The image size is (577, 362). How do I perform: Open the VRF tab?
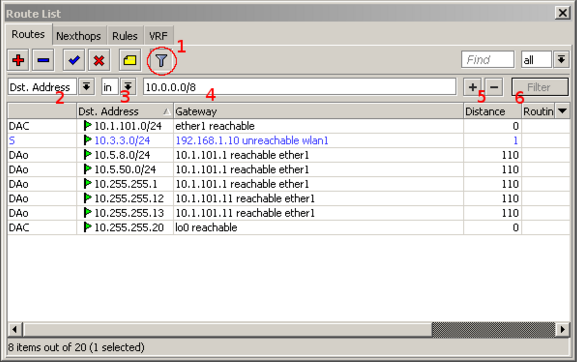click(158, 36)
